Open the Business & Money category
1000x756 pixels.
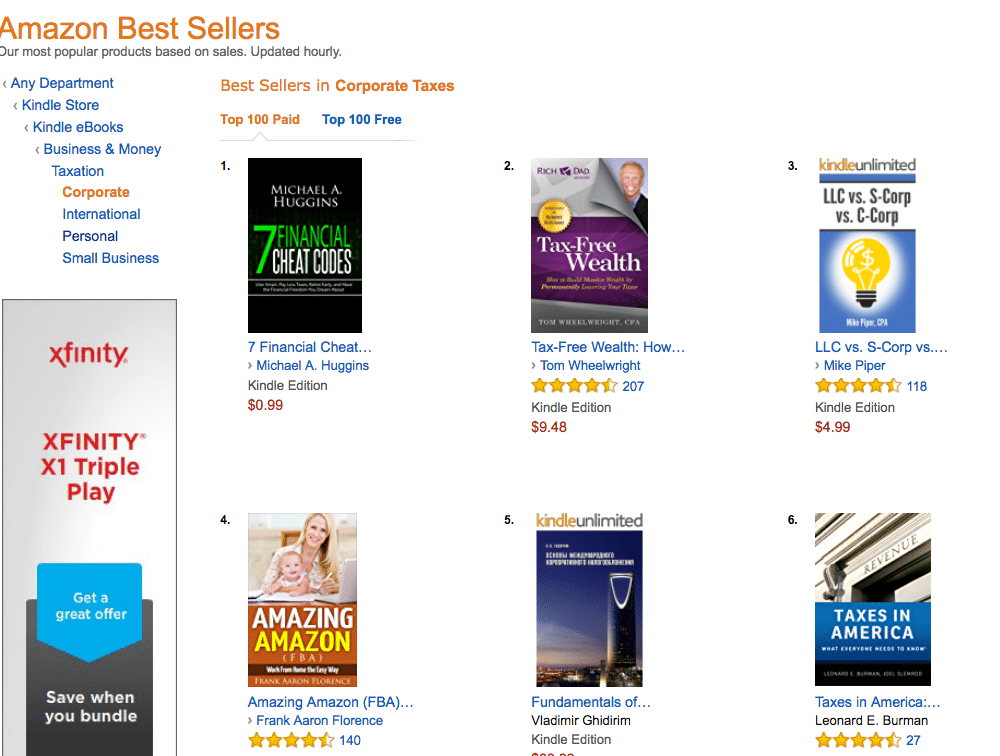pyautogui.click(x=102, y=149)
